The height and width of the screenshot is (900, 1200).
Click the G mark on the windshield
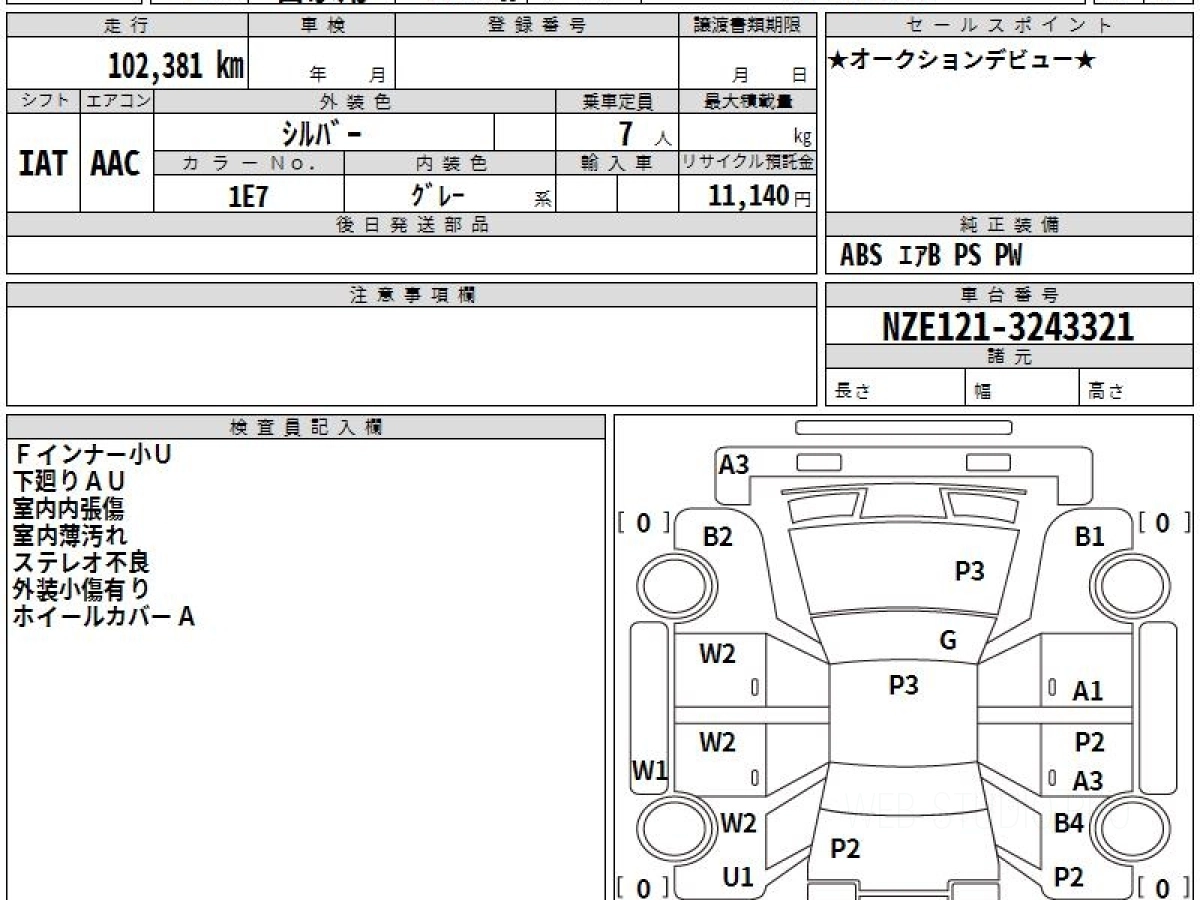pyautogui.click(x=948, y=641)
